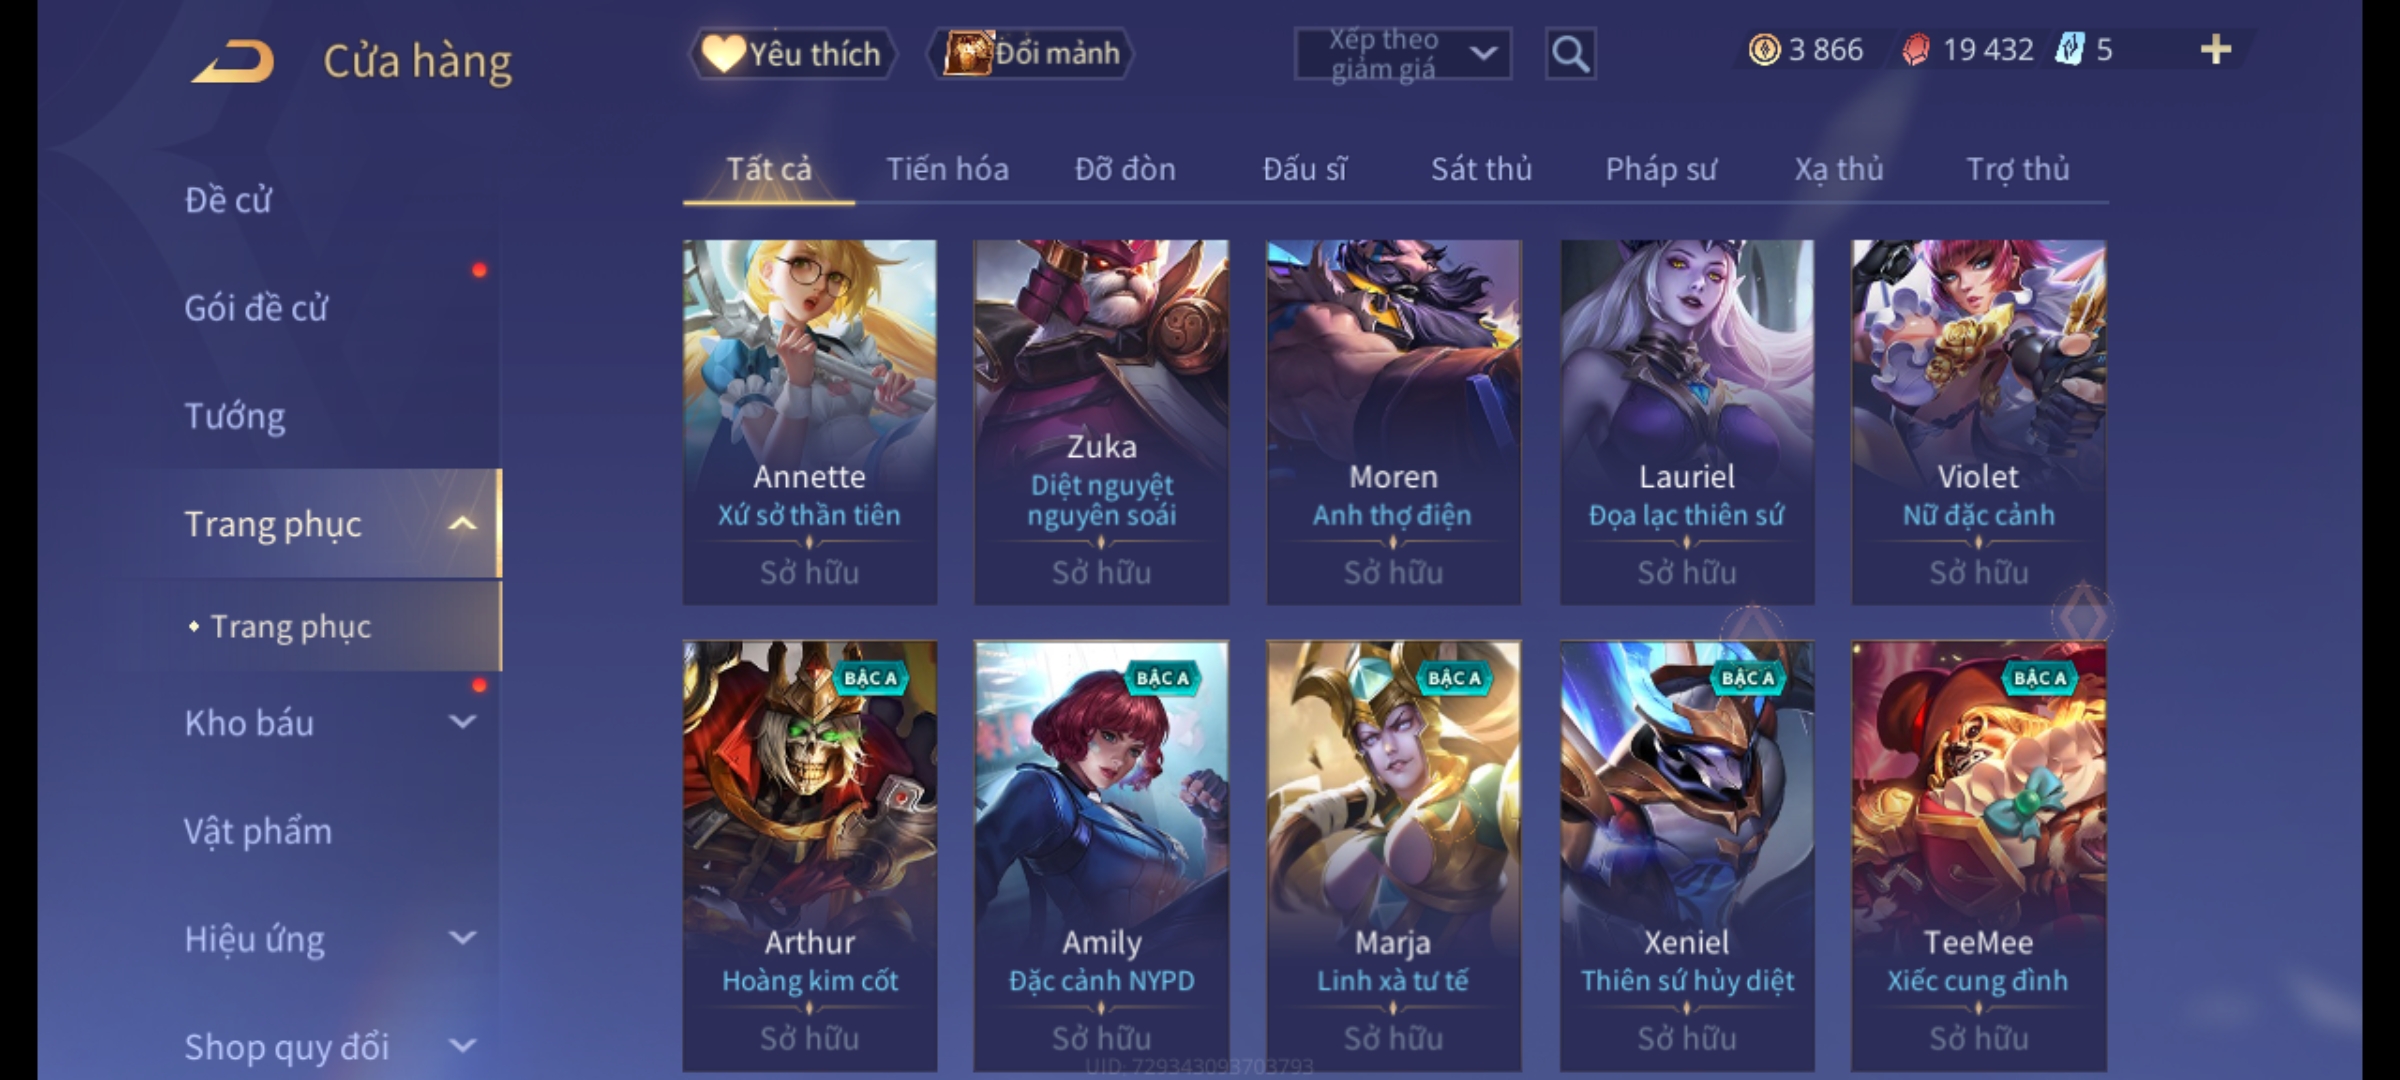The image size is (2400, 1080).
Task: Switch to the Sát thủ tab
Action: (x=1481, y=169)
